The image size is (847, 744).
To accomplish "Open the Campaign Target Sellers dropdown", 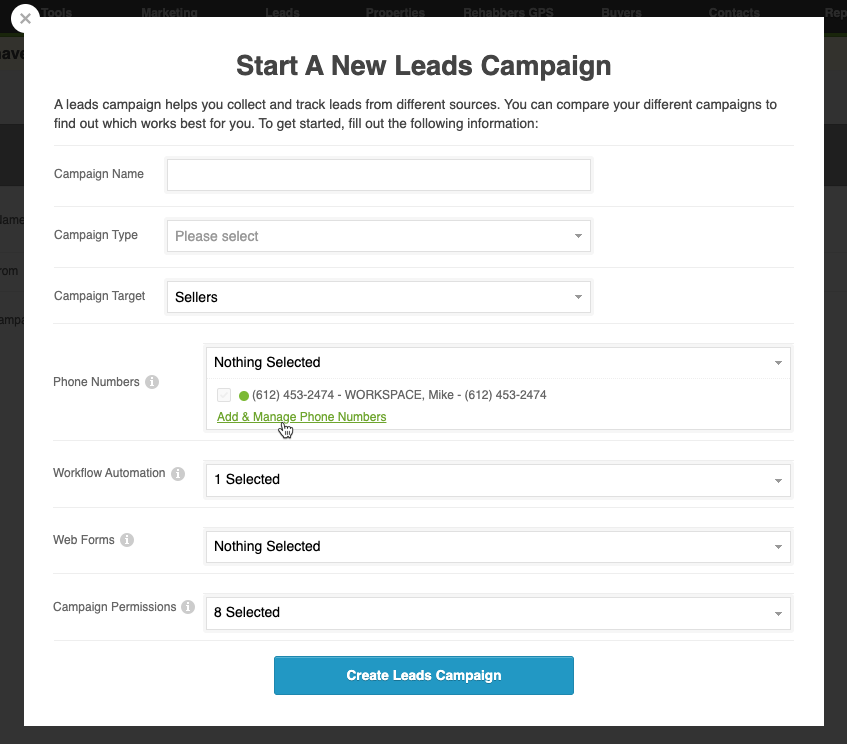I will (x=379, y=297).
